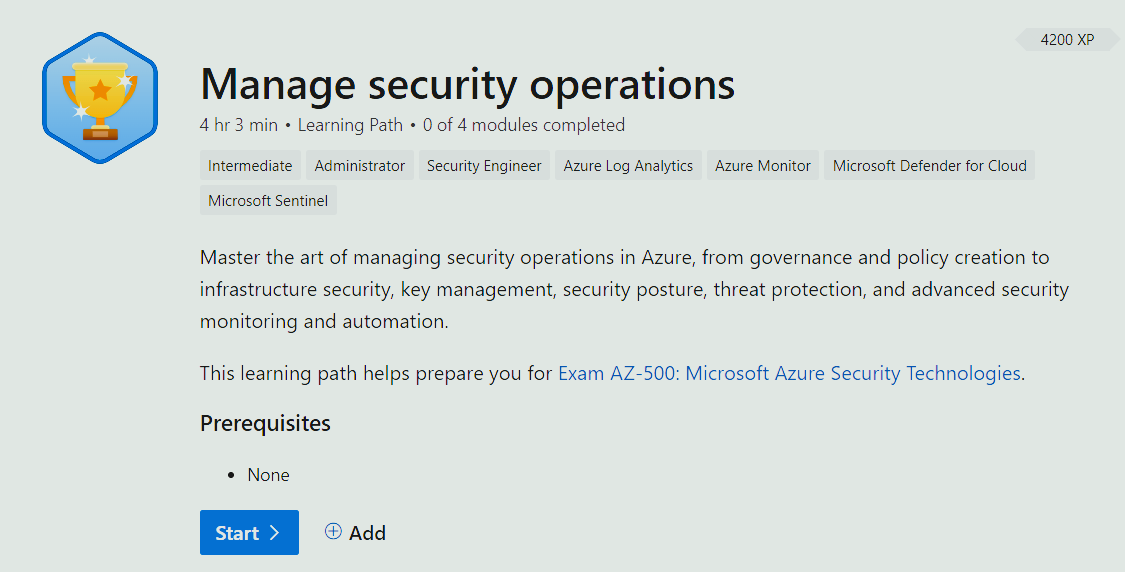The height and width of the screenshot is (572, 1125).
Task: Click the Microsoft Defender for Cloud tag
Action: click(929, 166)
